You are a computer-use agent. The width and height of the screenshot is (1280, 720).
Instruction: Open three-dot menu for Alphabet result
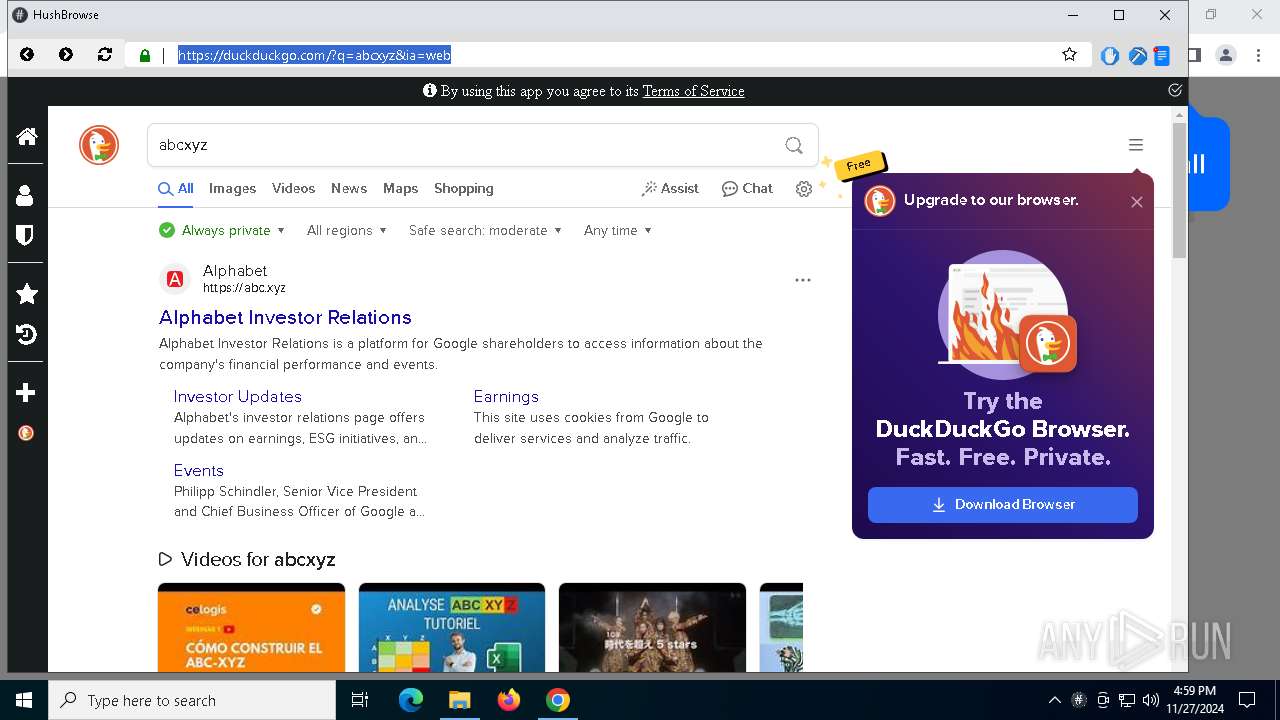[x=803, y=280]
